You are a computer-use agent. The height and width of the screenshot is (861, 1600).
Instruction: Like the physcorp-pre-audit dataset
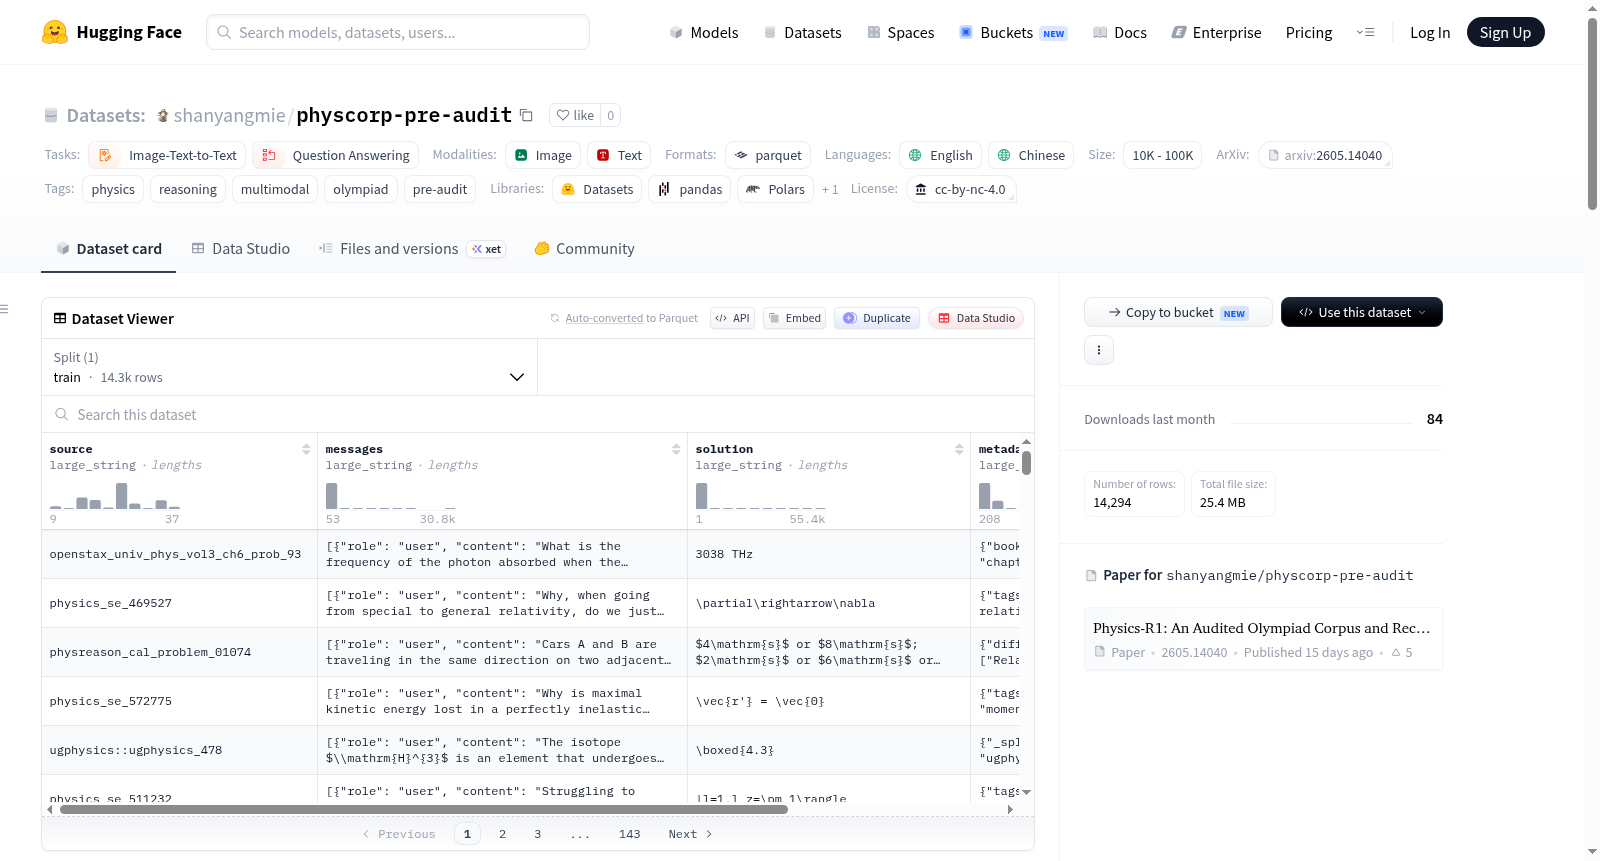[x=575, y=115]
